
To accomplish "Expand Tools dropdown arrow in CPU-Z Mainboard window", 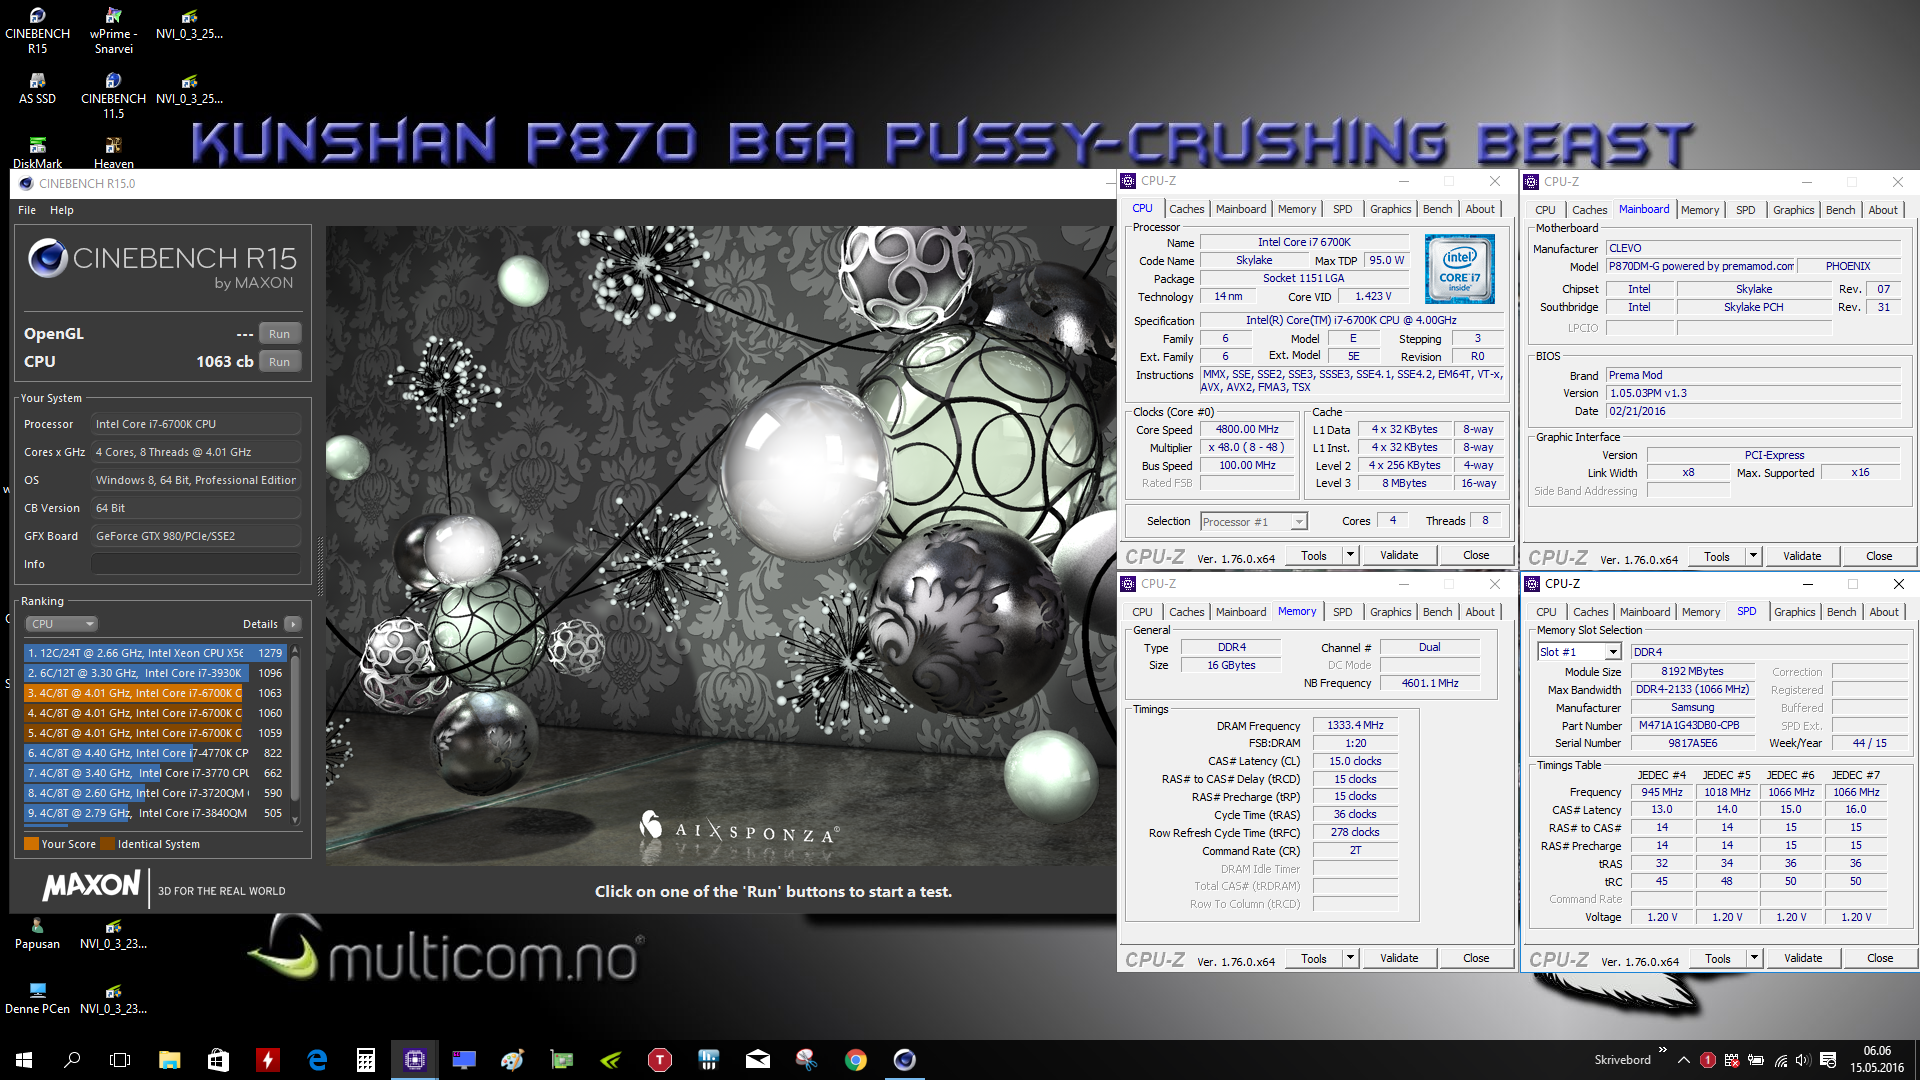I will 1753,556.
